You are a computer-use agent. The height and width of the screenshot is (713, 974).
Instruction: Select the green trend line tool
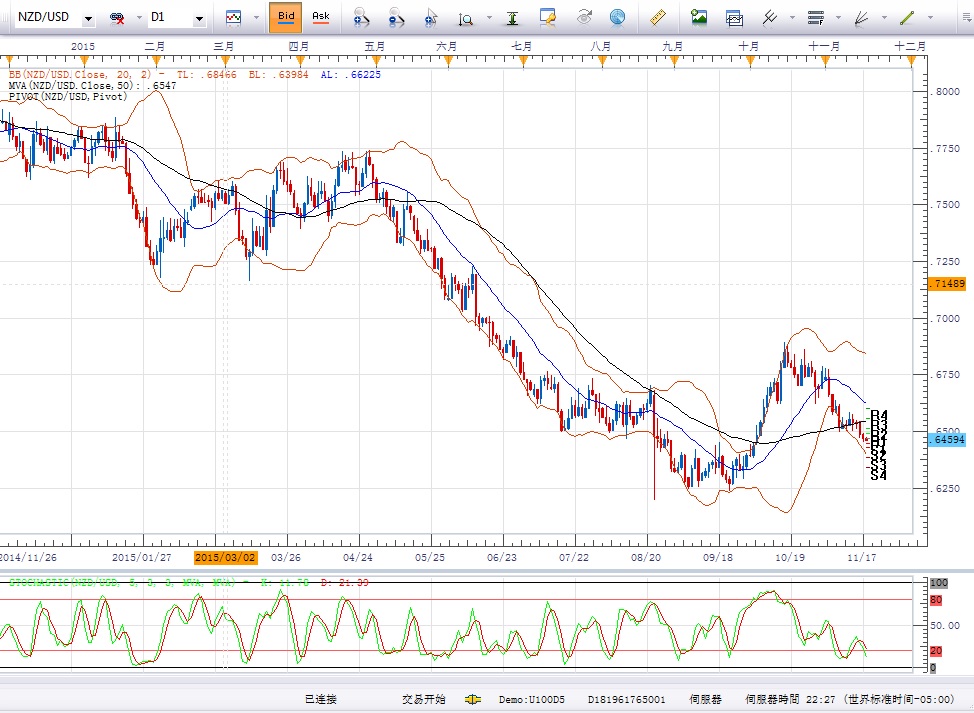(x=908, y=17)
